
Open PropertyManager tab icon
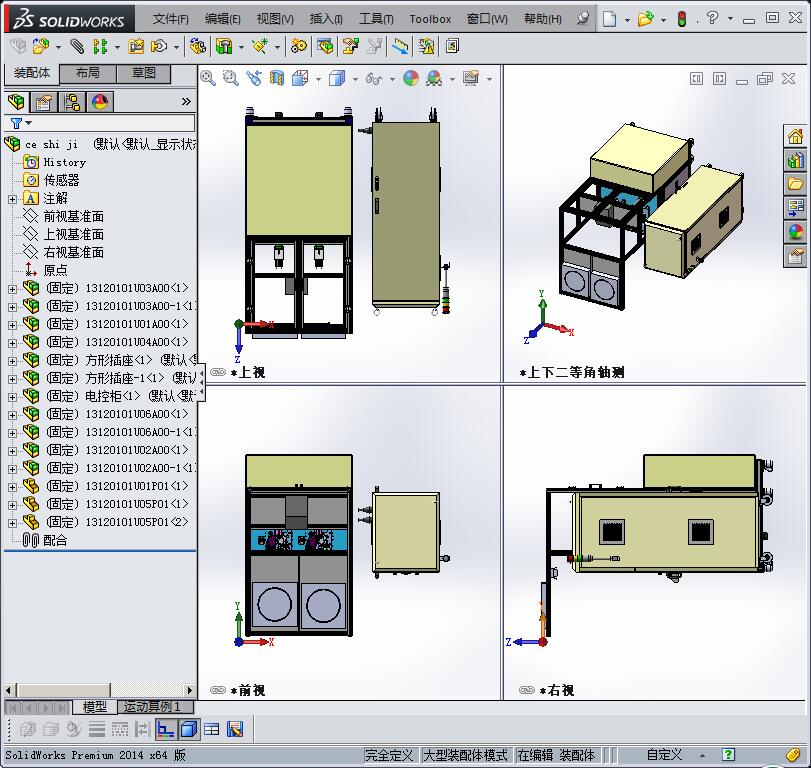(44, 102)
